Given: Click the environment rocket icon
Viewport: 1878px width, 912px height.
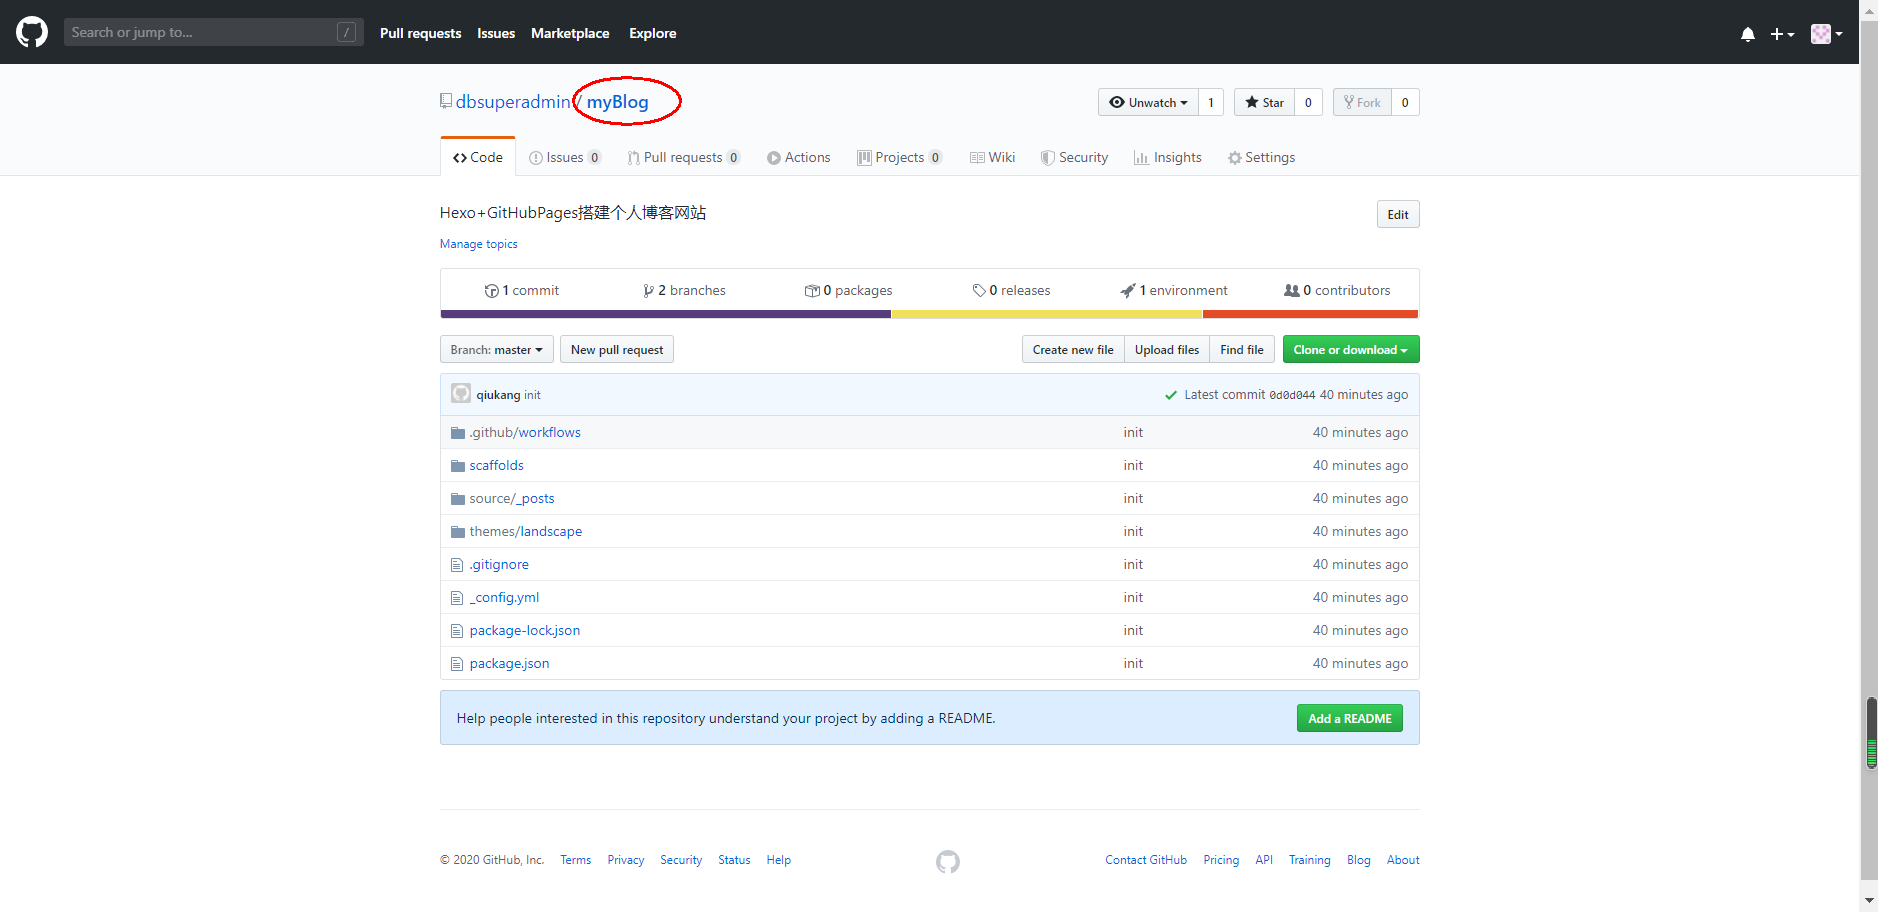Looking at the screenshot, I should tap(1128, 291).
